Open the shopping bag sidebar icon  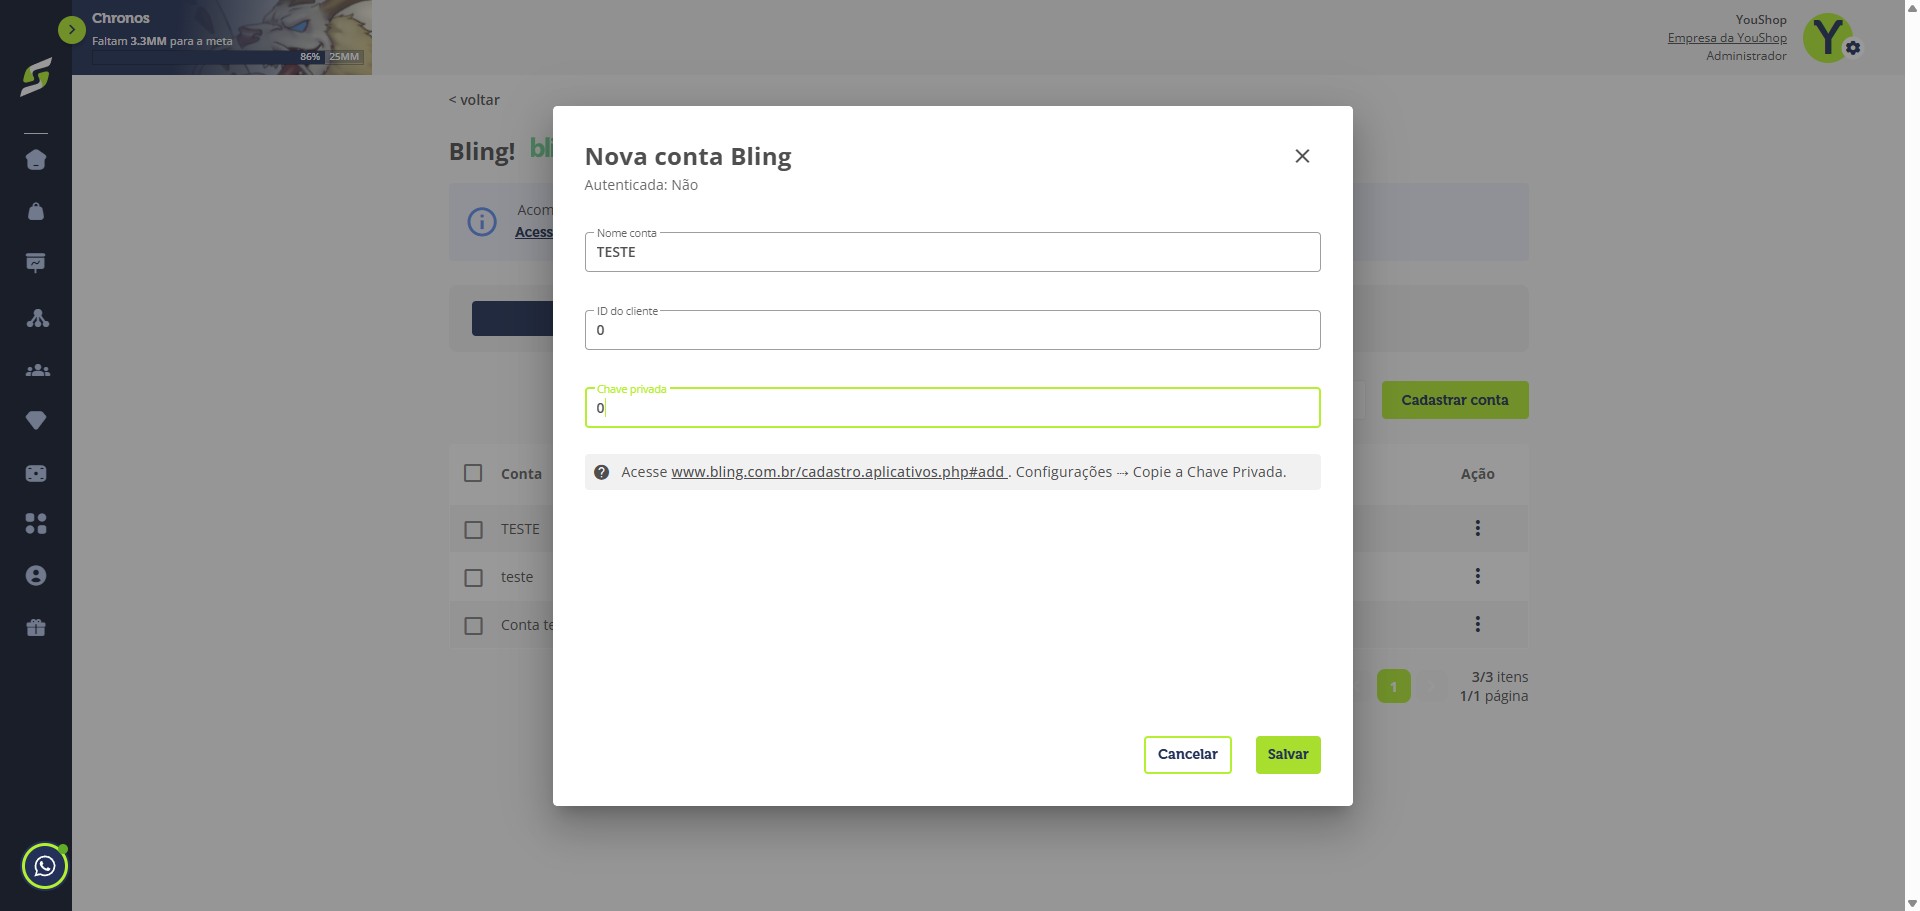pos(36,211)
